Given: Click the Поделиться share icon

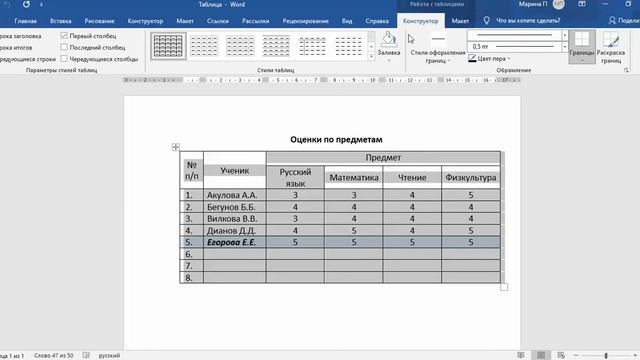Looking at the screenshot, I should point(612,20).
